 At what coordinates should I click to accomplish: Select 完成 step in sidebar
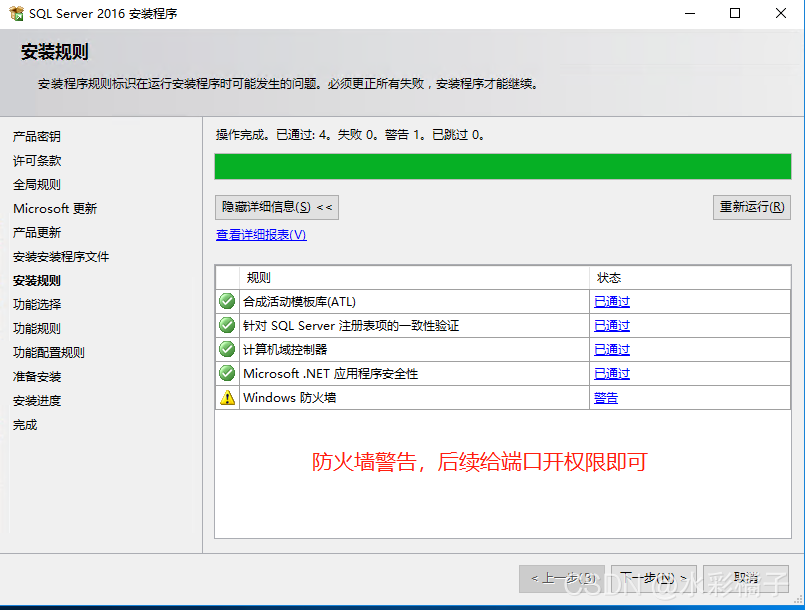point(25,425)
